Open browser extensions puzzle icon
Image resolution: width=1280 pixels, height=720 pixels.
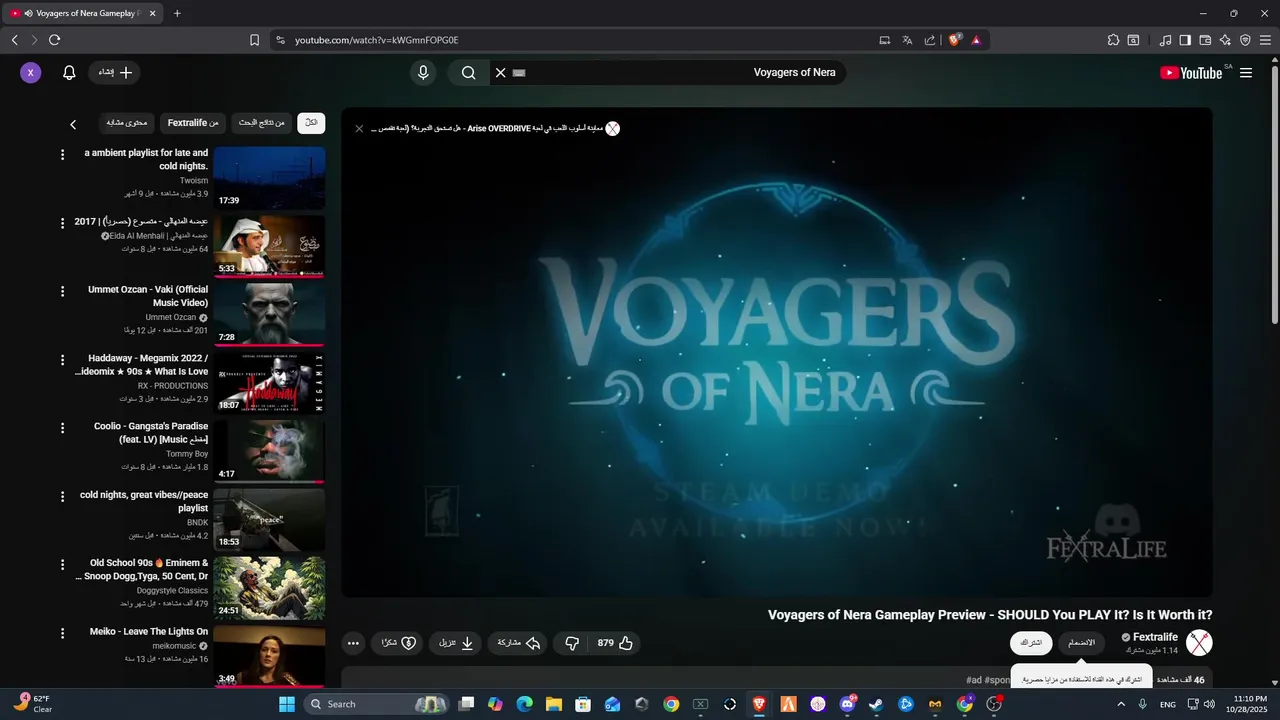click(x=1113, y=40)
